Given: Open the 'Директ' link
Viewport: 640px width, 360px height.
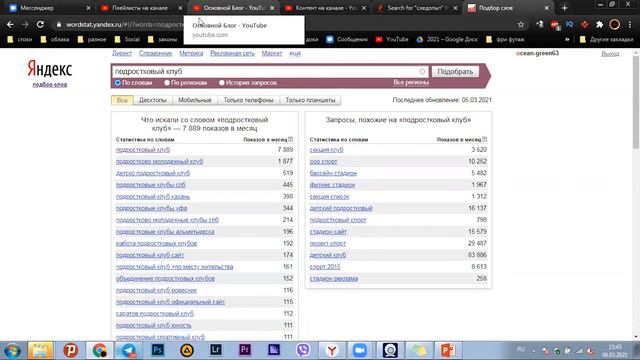Looking at the screenshot, I should [x=122, y=53].
